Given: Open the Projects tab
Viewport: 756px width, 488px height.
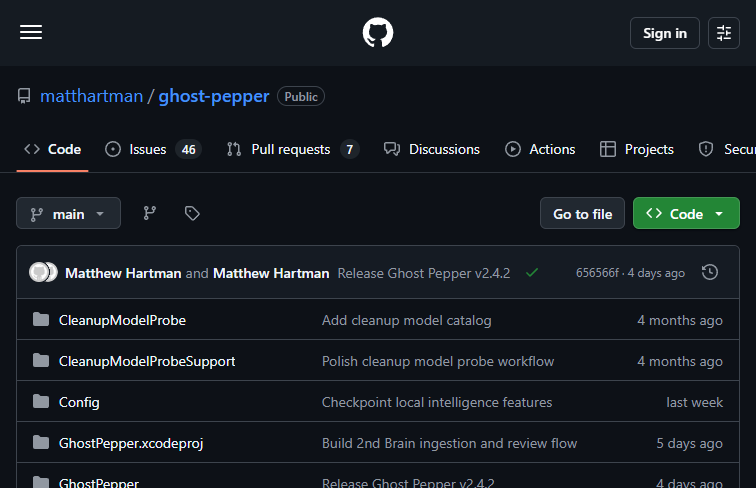Looking at the screenshot, I should coord(636,149).
